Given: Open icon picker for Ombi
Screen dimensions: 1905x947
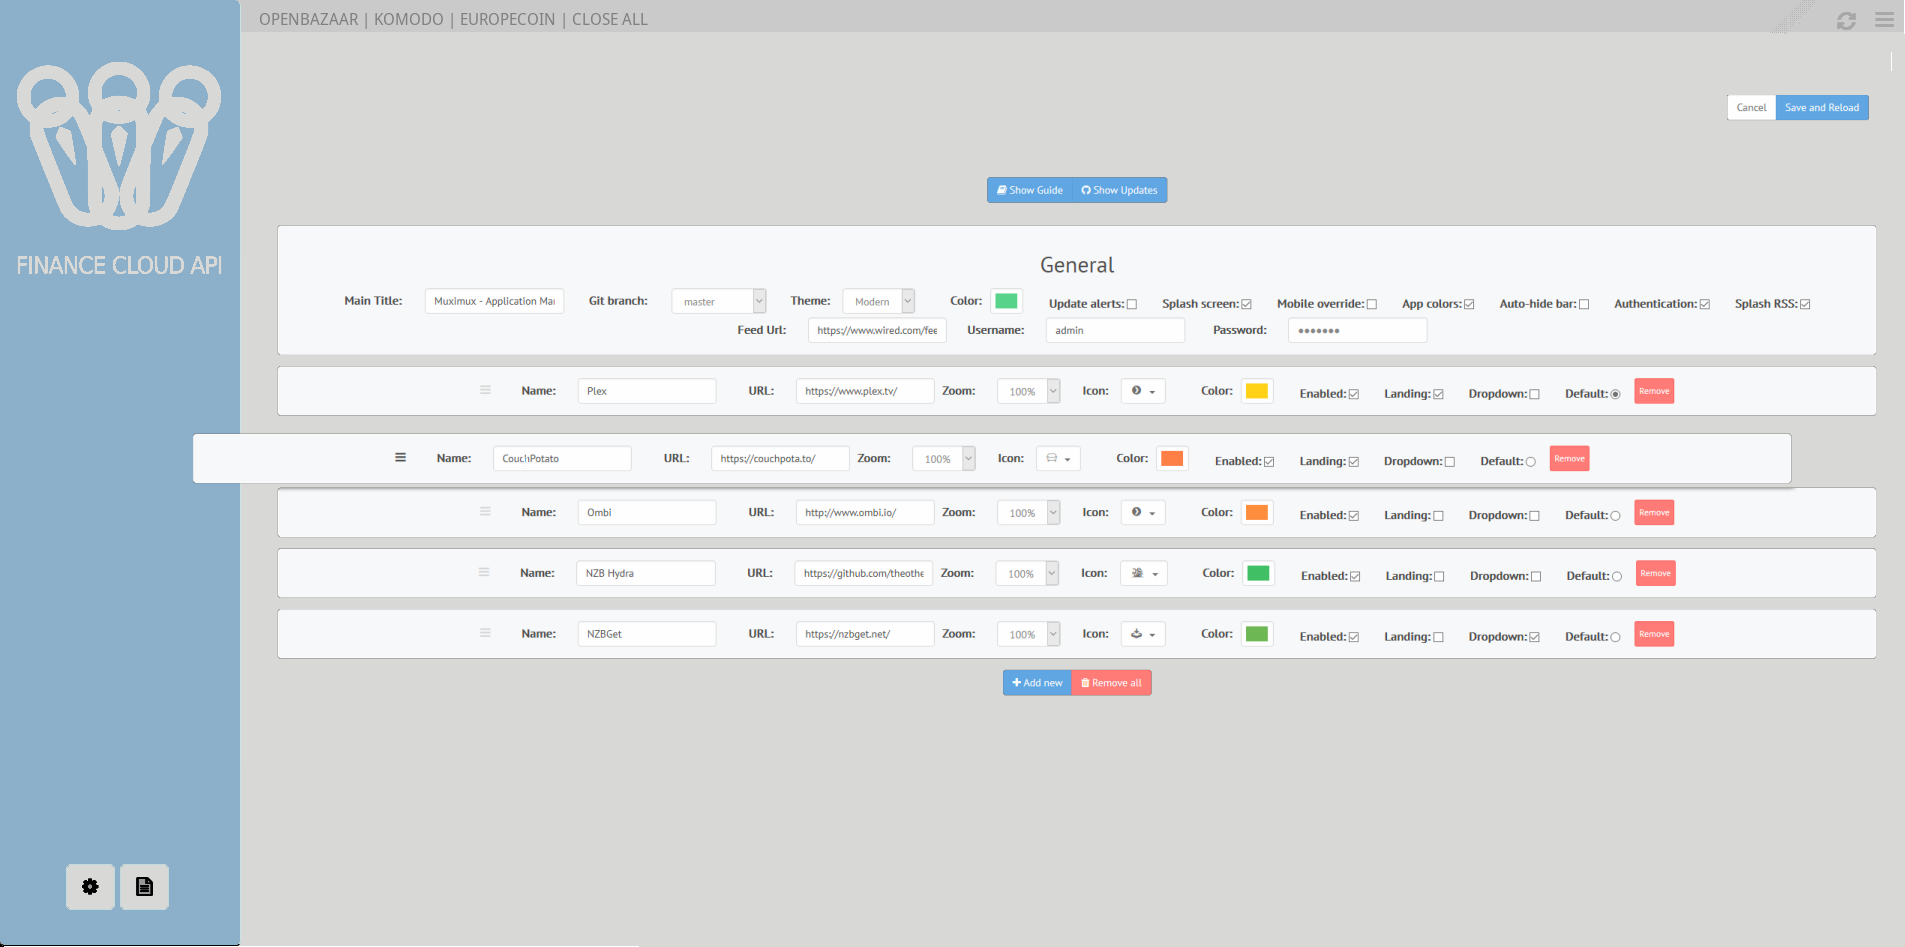Looking at the screenshot, I should coord(1143,512).
